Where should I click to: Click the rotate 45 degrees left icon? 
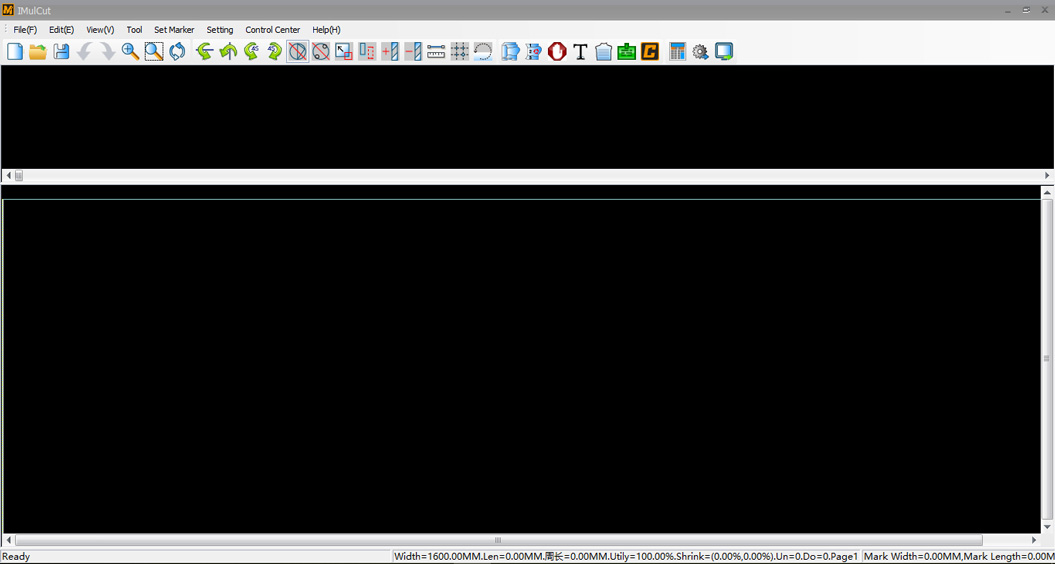251,52
